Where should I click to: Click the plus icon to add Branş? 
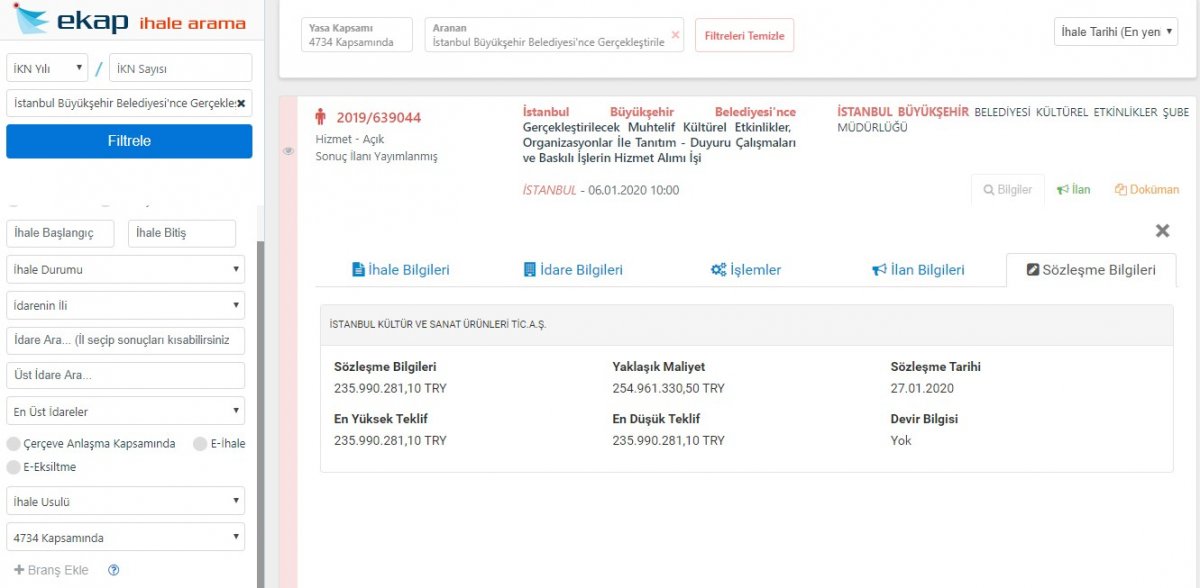tap(17, 570)
